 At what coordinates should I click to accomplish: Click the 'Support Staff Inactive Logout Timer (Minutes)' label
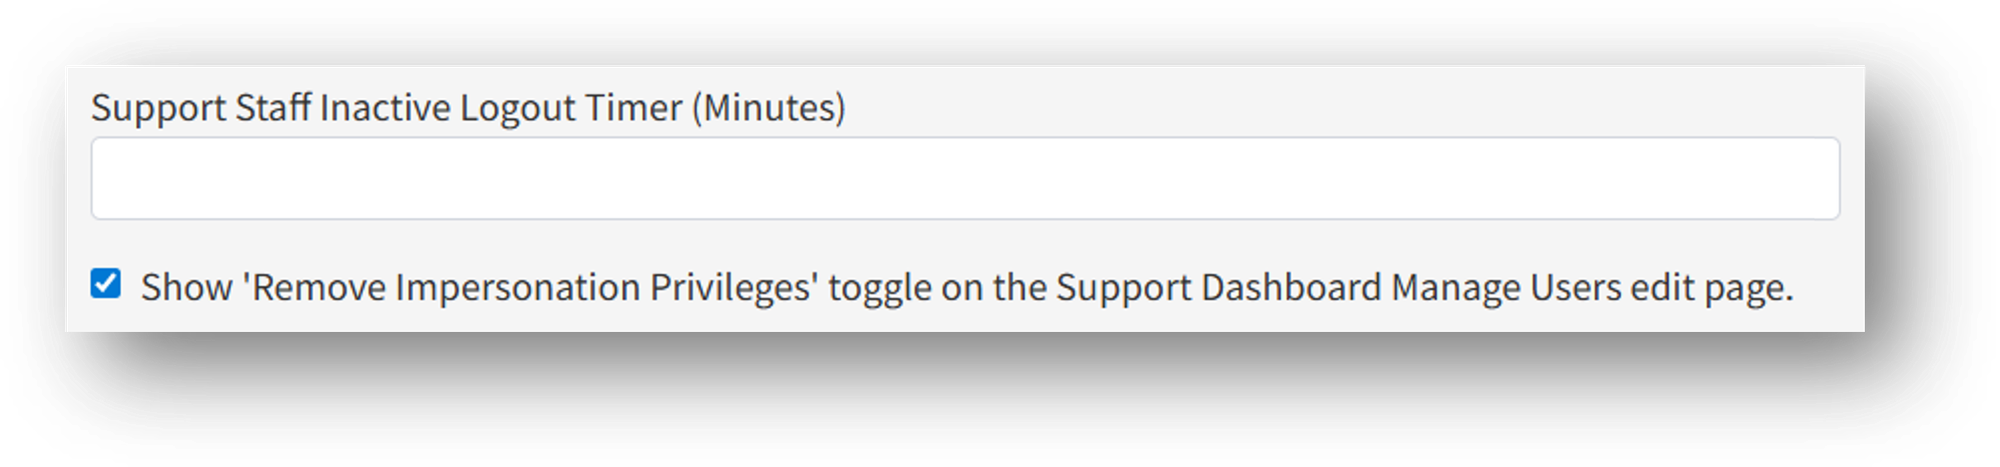tap(468, 108)
